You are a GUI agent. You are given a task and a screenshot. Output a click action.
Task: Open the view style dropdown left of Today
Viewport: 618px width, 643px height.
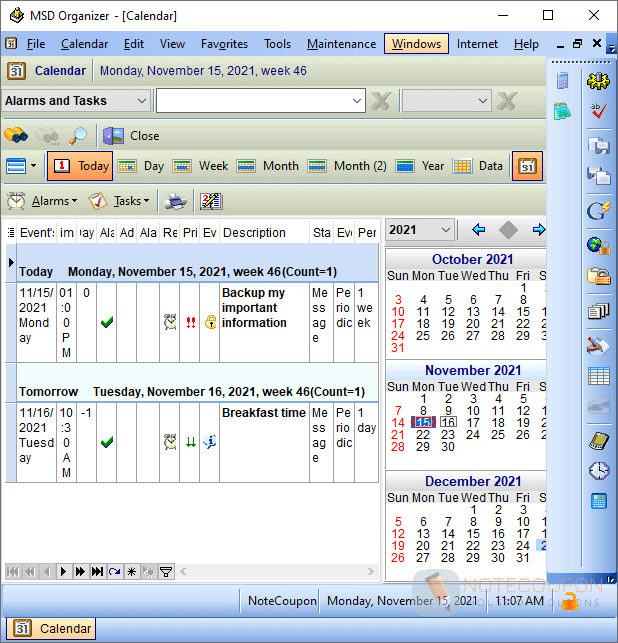point(34,166)
